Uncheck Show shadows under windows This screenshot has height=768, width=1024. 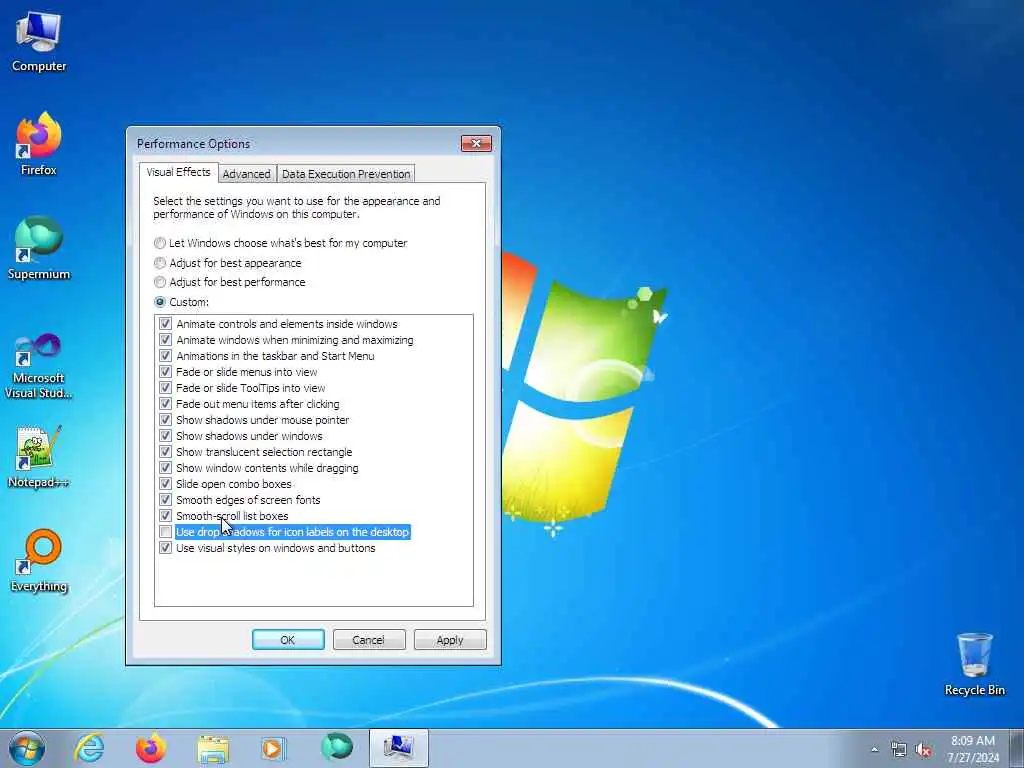[165, 436]
